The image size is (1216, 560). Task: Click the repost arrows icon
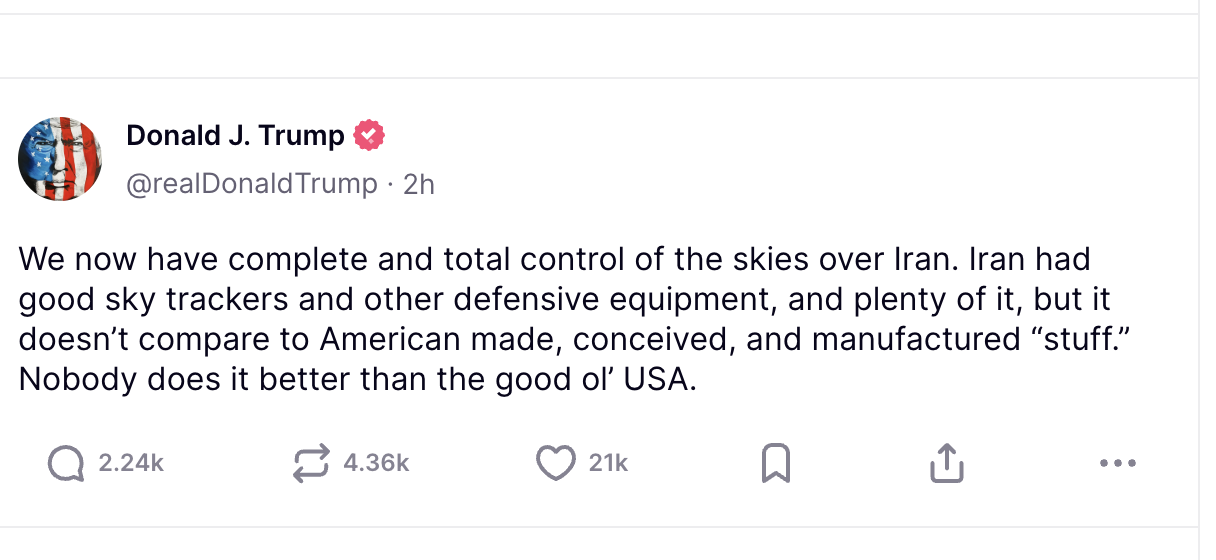point(311,463)
